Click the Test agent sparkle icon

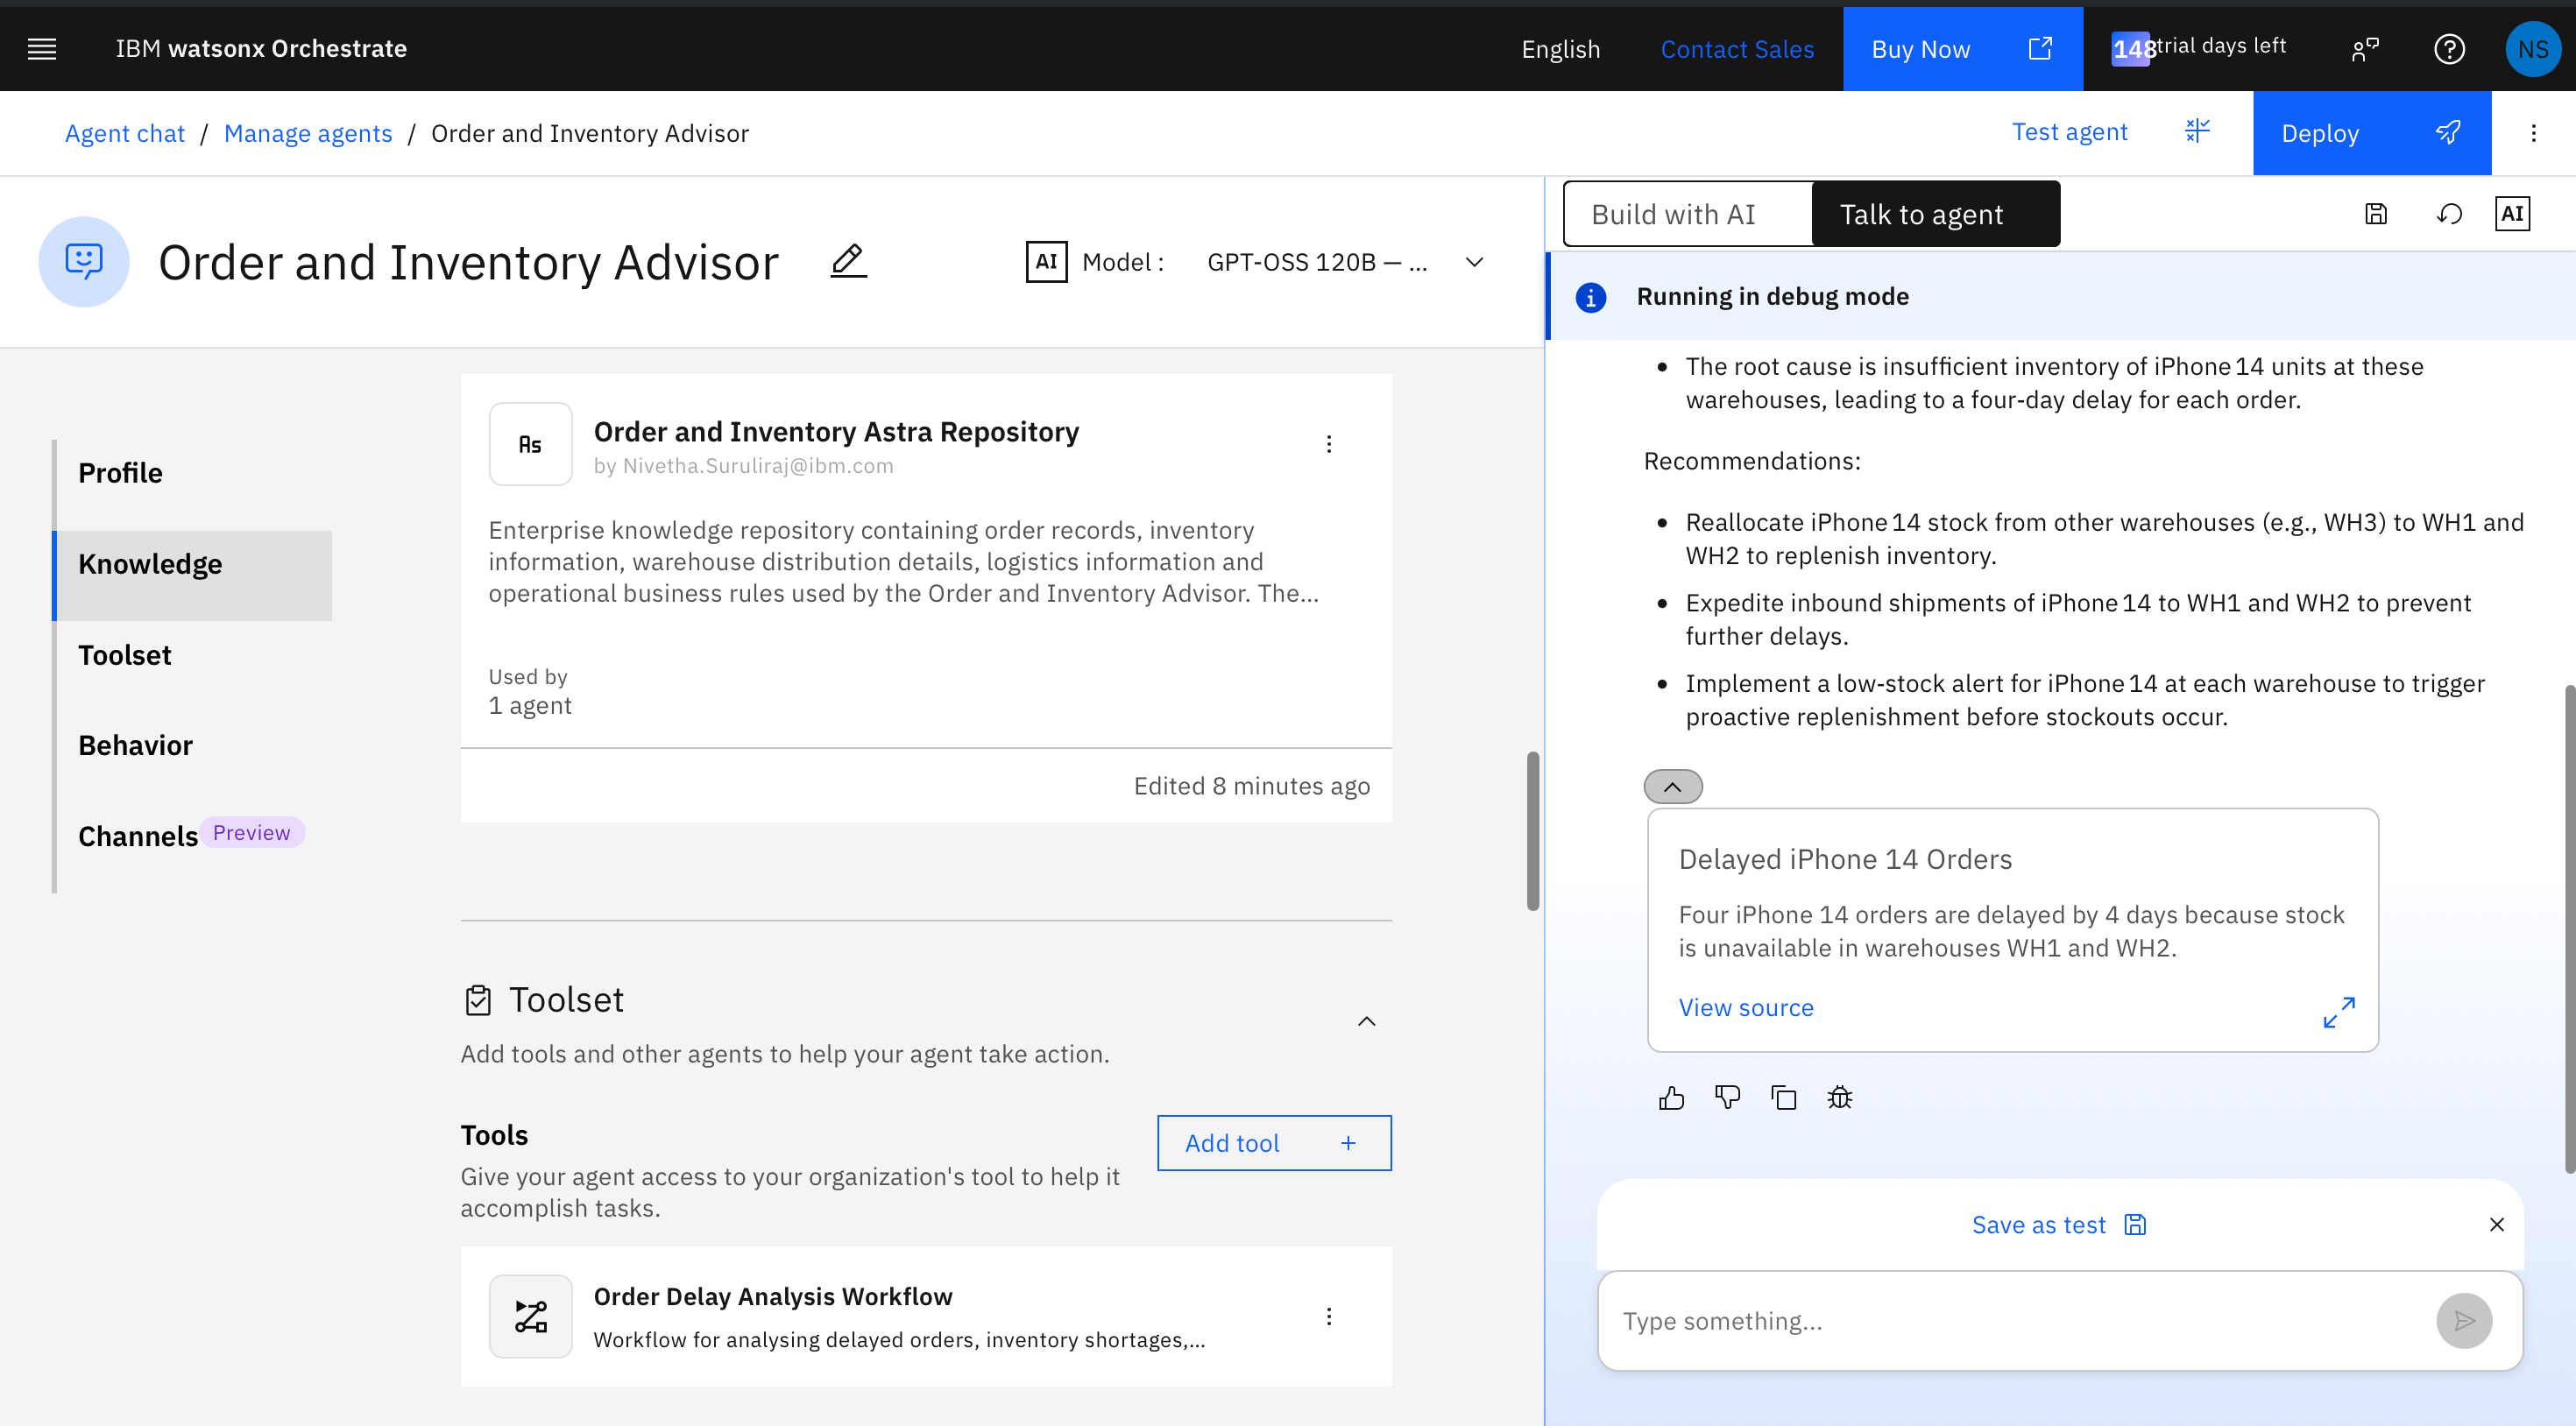point(2197,131)
